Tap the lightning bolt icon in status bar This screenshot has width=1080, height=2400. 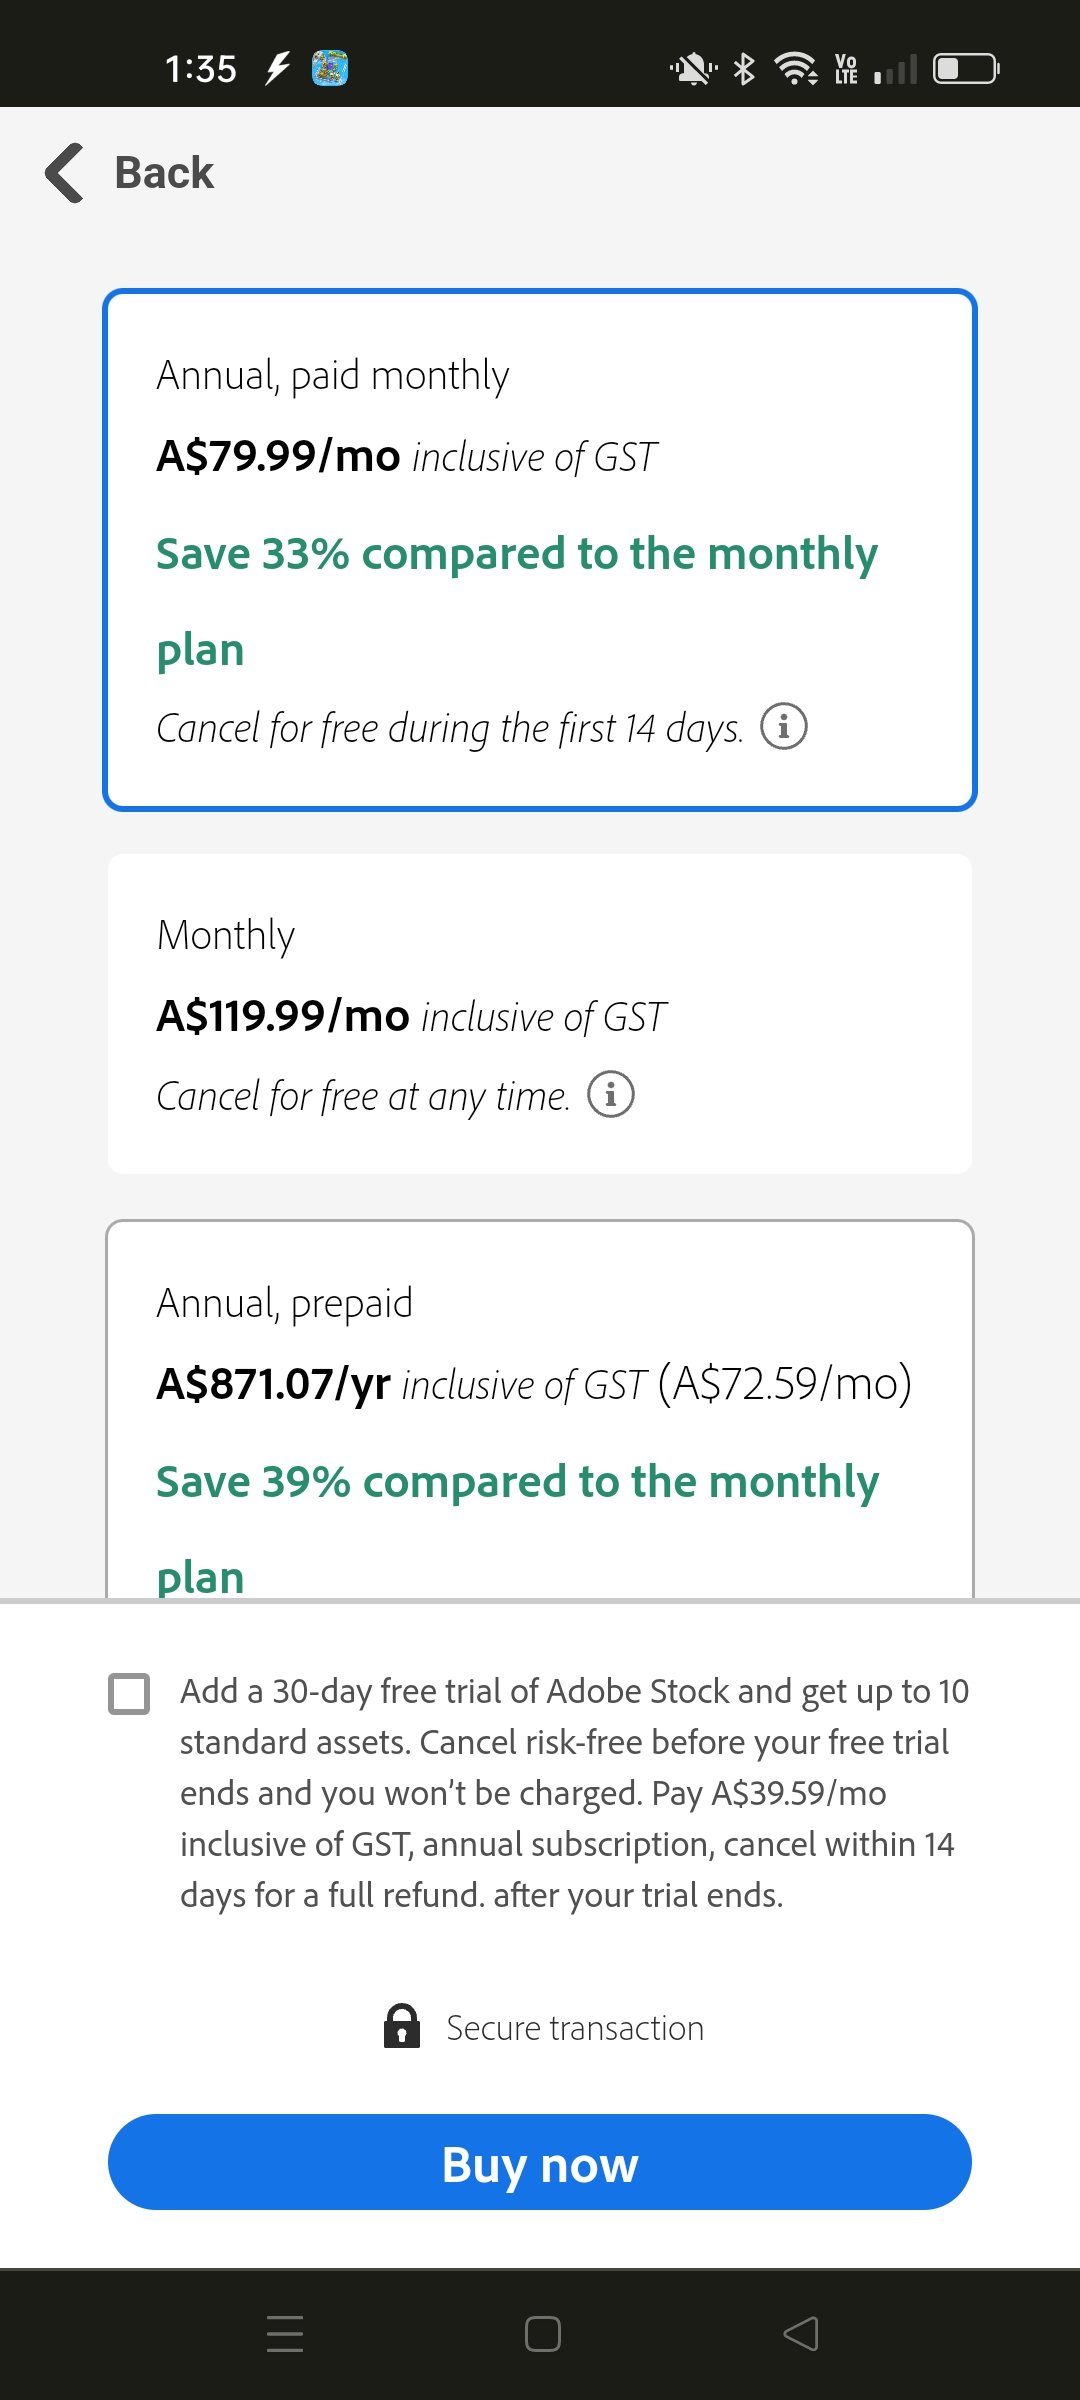pyautogui.click(x=276, y=67)
